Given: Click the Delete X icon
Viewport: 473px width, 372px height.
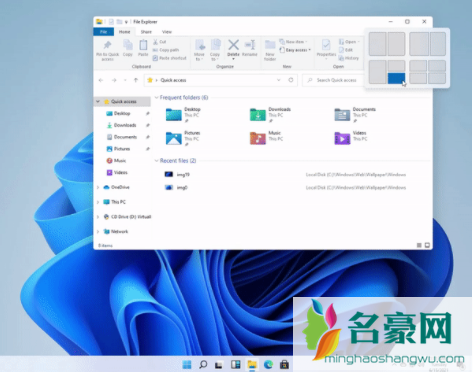Looking at the screenshot, I should click(233, 45).
